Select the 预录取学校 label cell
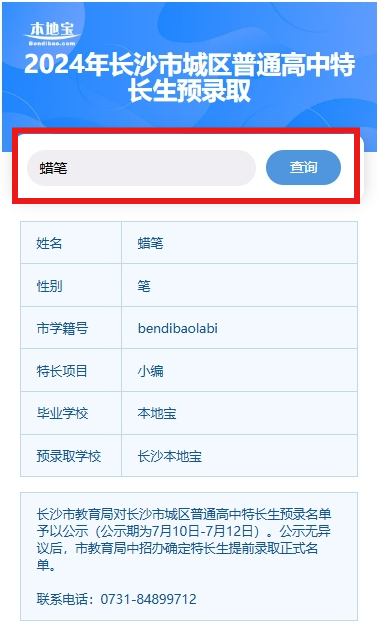 click(71, 456)
